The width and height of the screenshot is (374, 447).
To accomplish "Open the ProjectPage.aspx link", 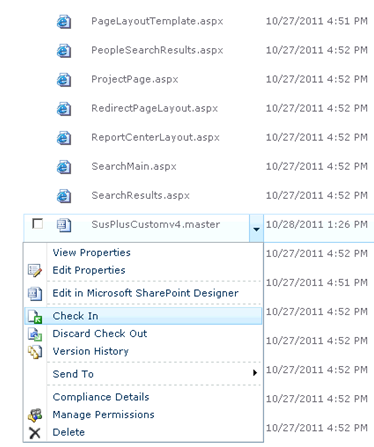I will click(x=135, y=79).
